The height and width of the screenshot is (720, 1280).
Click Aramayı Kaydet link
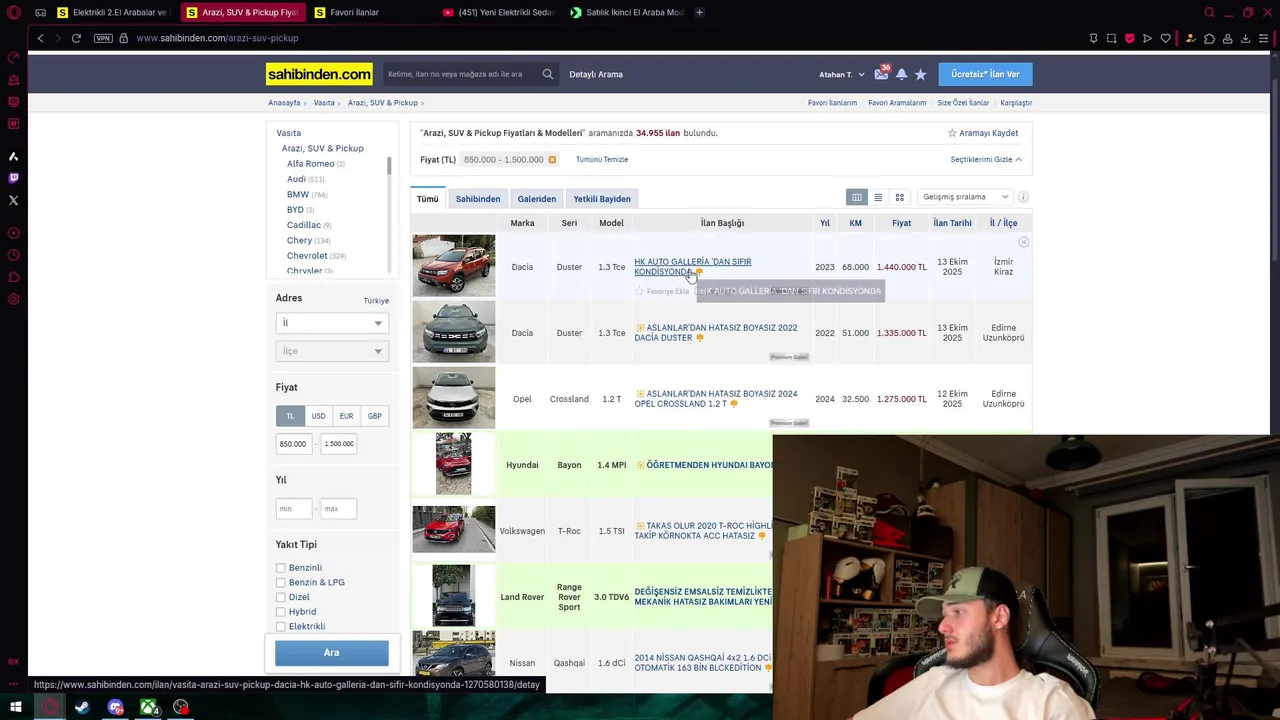click(983, 133)
